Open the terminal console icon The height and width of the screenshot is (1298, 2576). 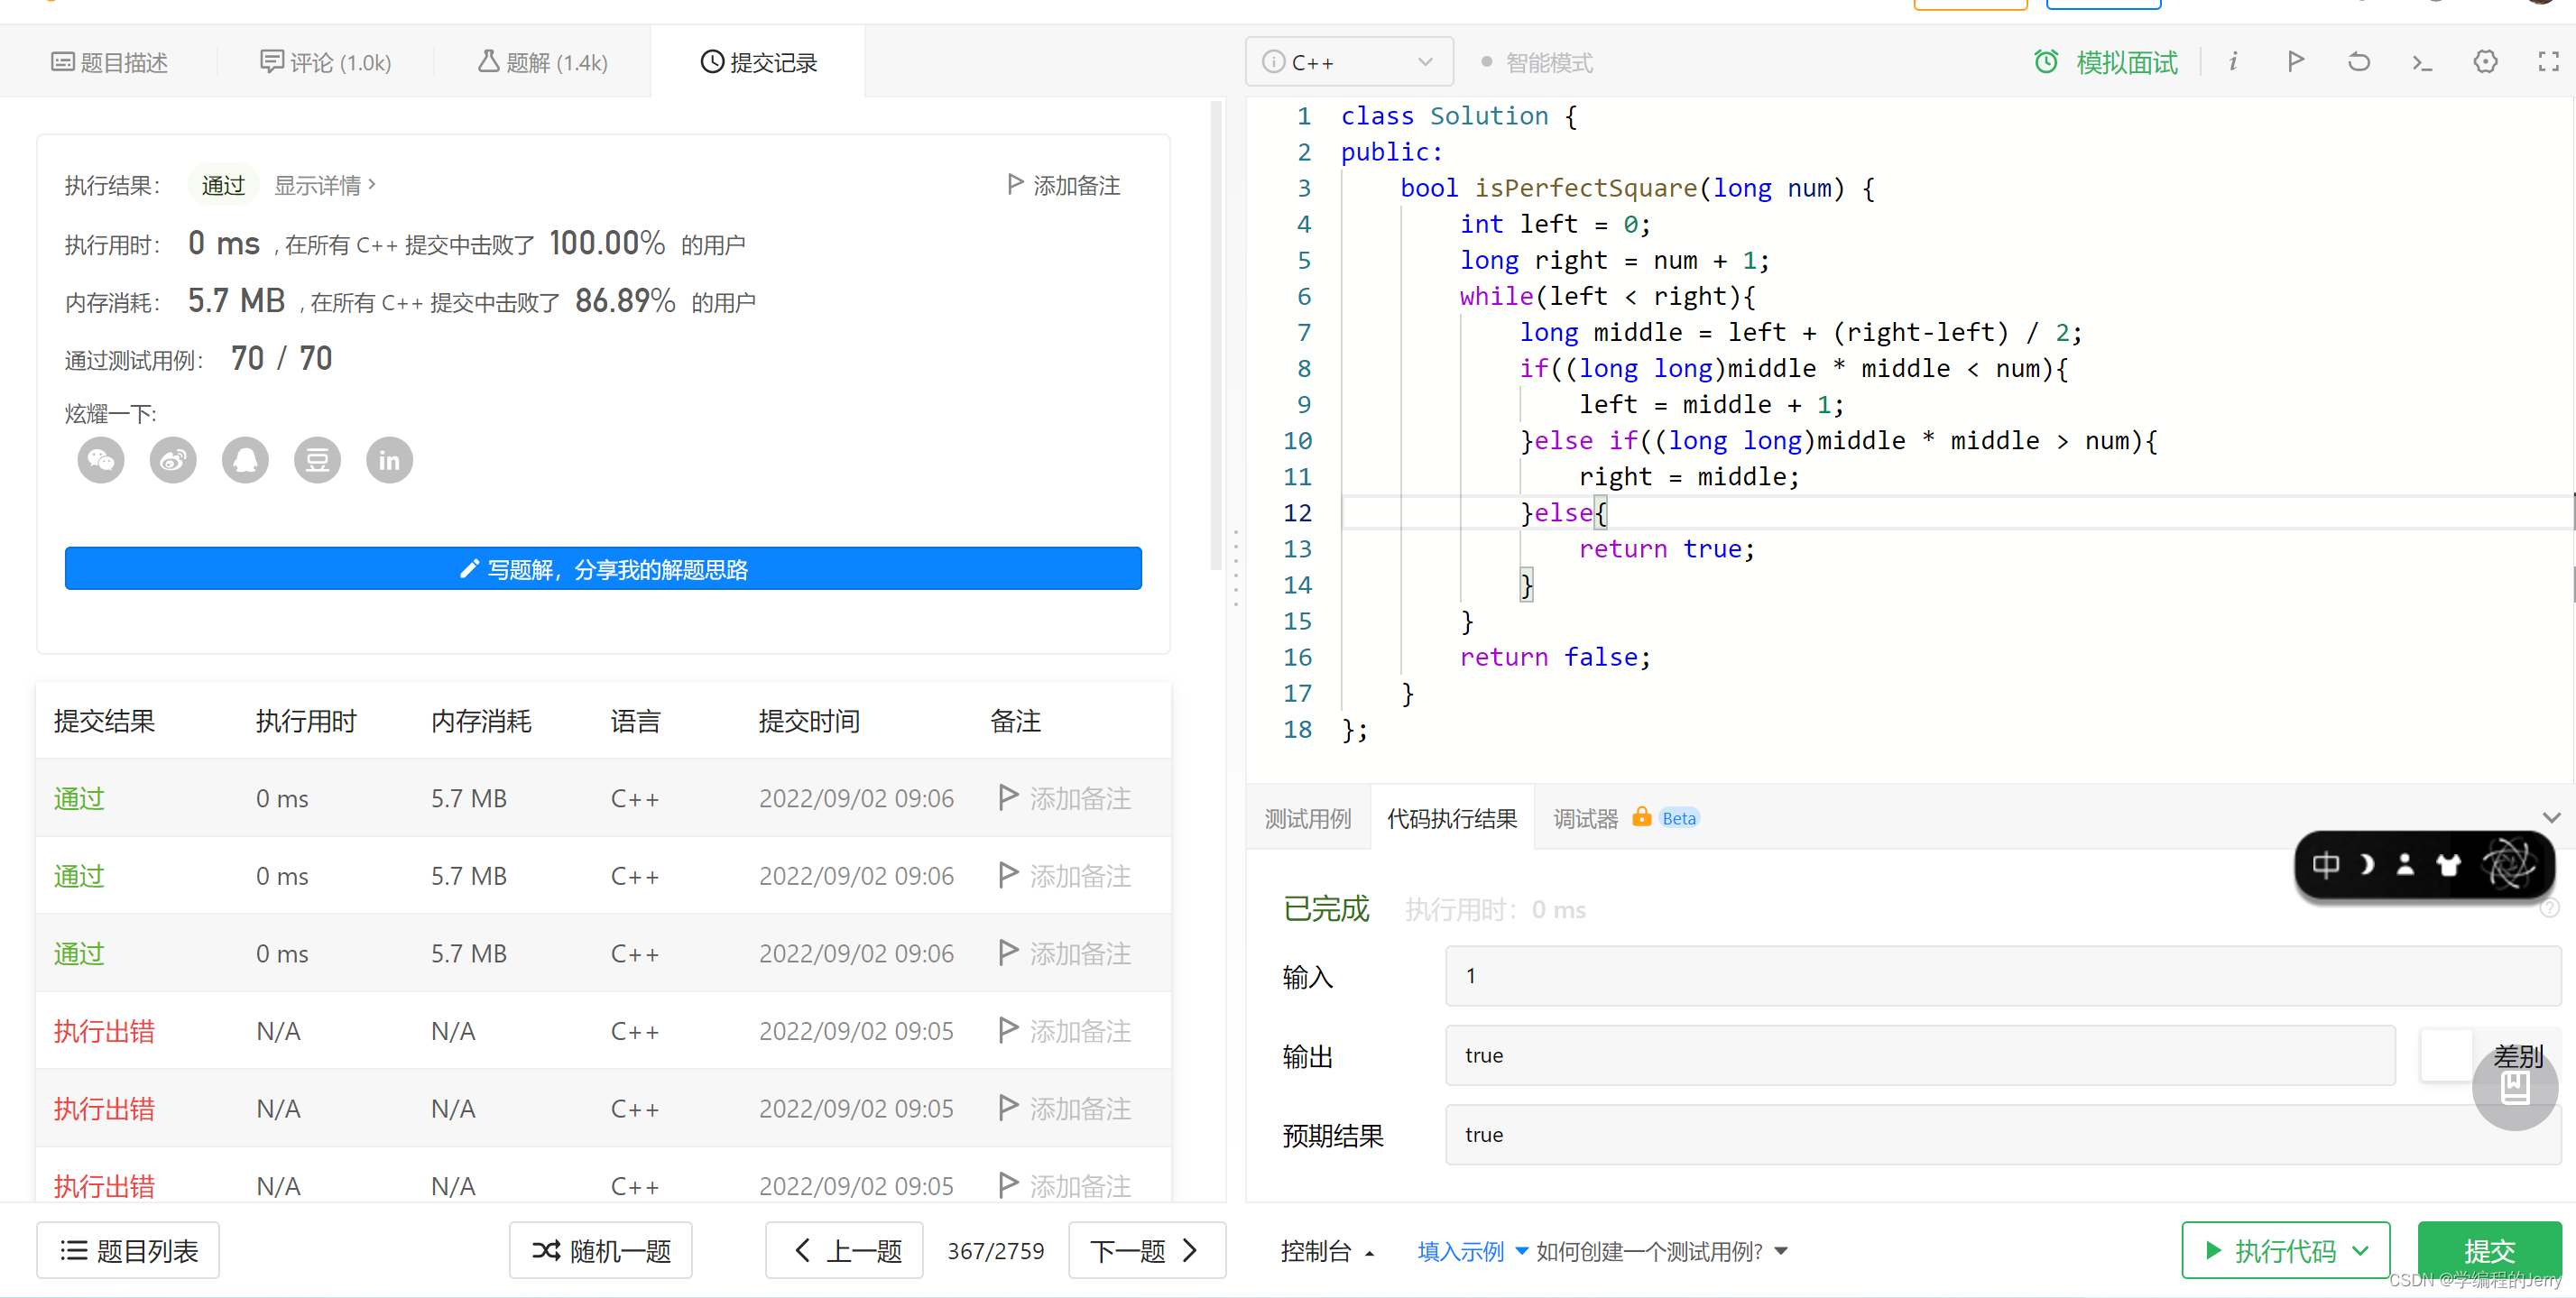point(2421,62)
